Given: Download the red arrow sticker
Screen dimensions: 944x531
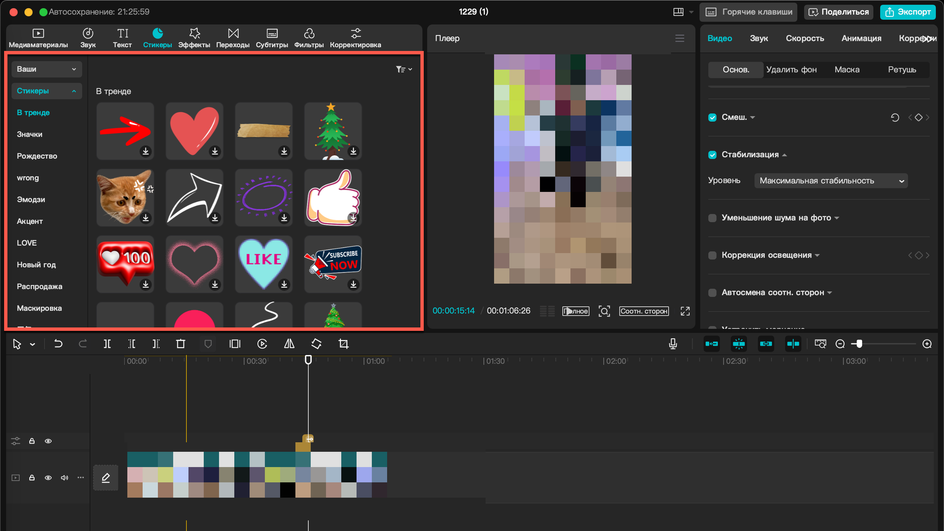Looking at the screenshot, I should 146,152.
